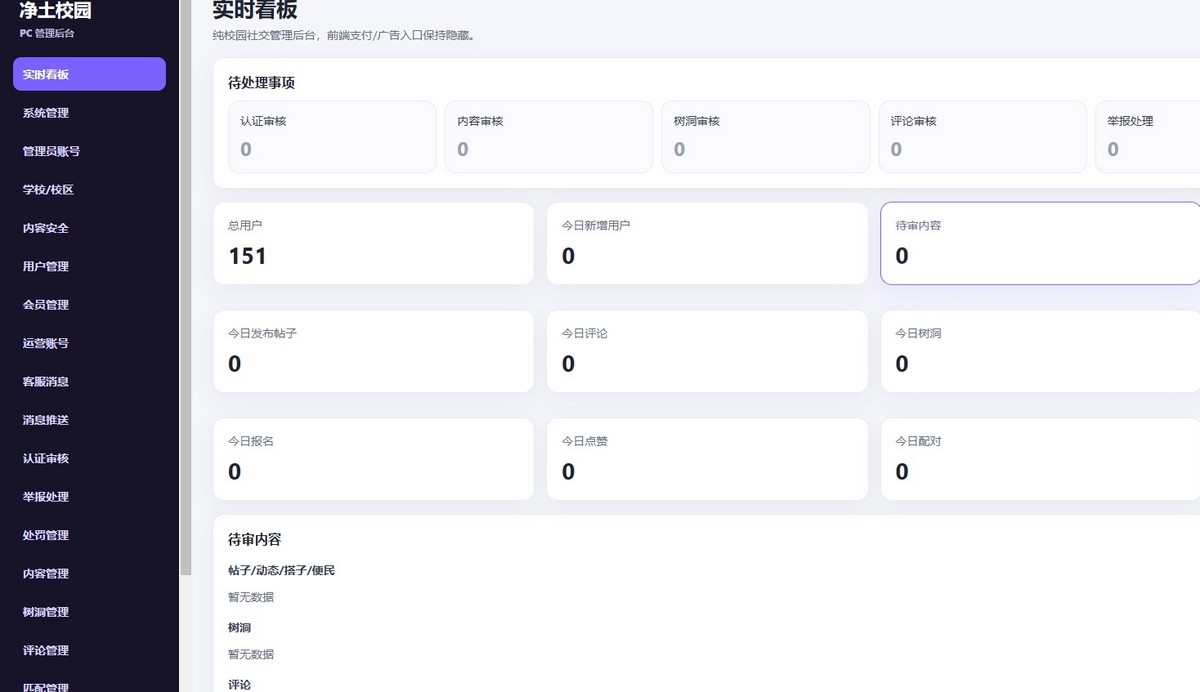The image size is (1200, 692).
Task: Click the 举报处理 pending card
Action: pos(1148,136)
